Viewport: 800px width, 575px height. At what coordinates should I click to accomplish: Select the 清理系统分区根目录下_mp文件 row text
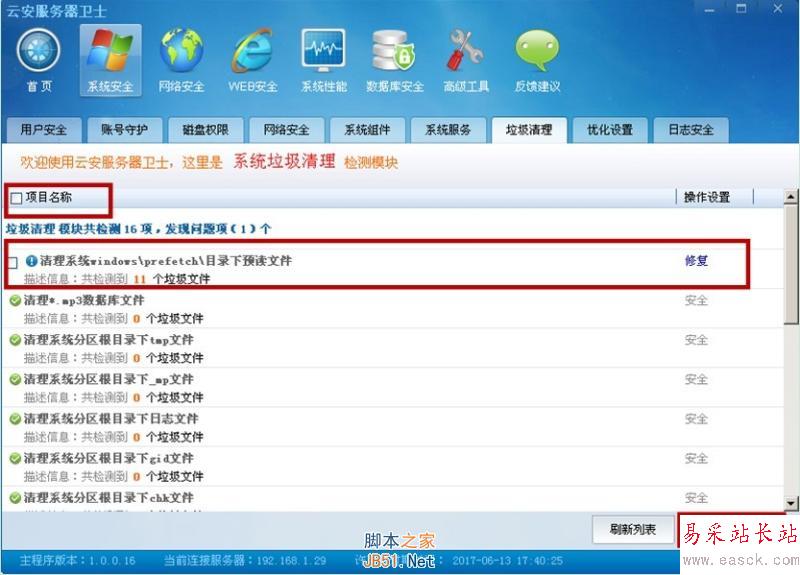tap(109, 379)
